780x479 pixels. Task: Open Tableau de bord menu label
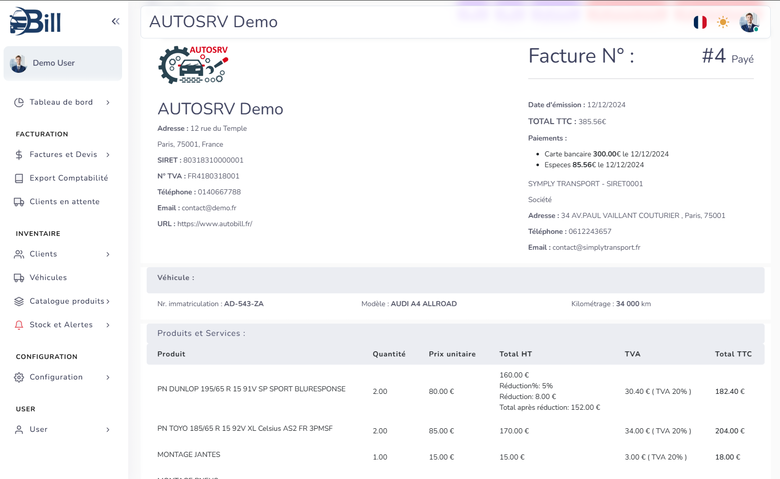61,102
